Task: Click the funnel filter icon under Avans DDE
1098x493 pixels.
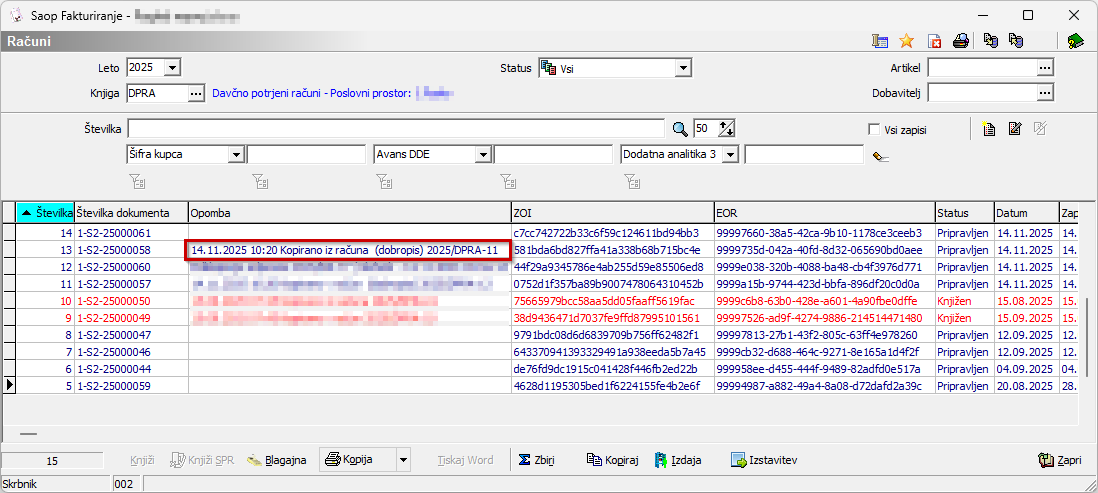Action: 384,182
